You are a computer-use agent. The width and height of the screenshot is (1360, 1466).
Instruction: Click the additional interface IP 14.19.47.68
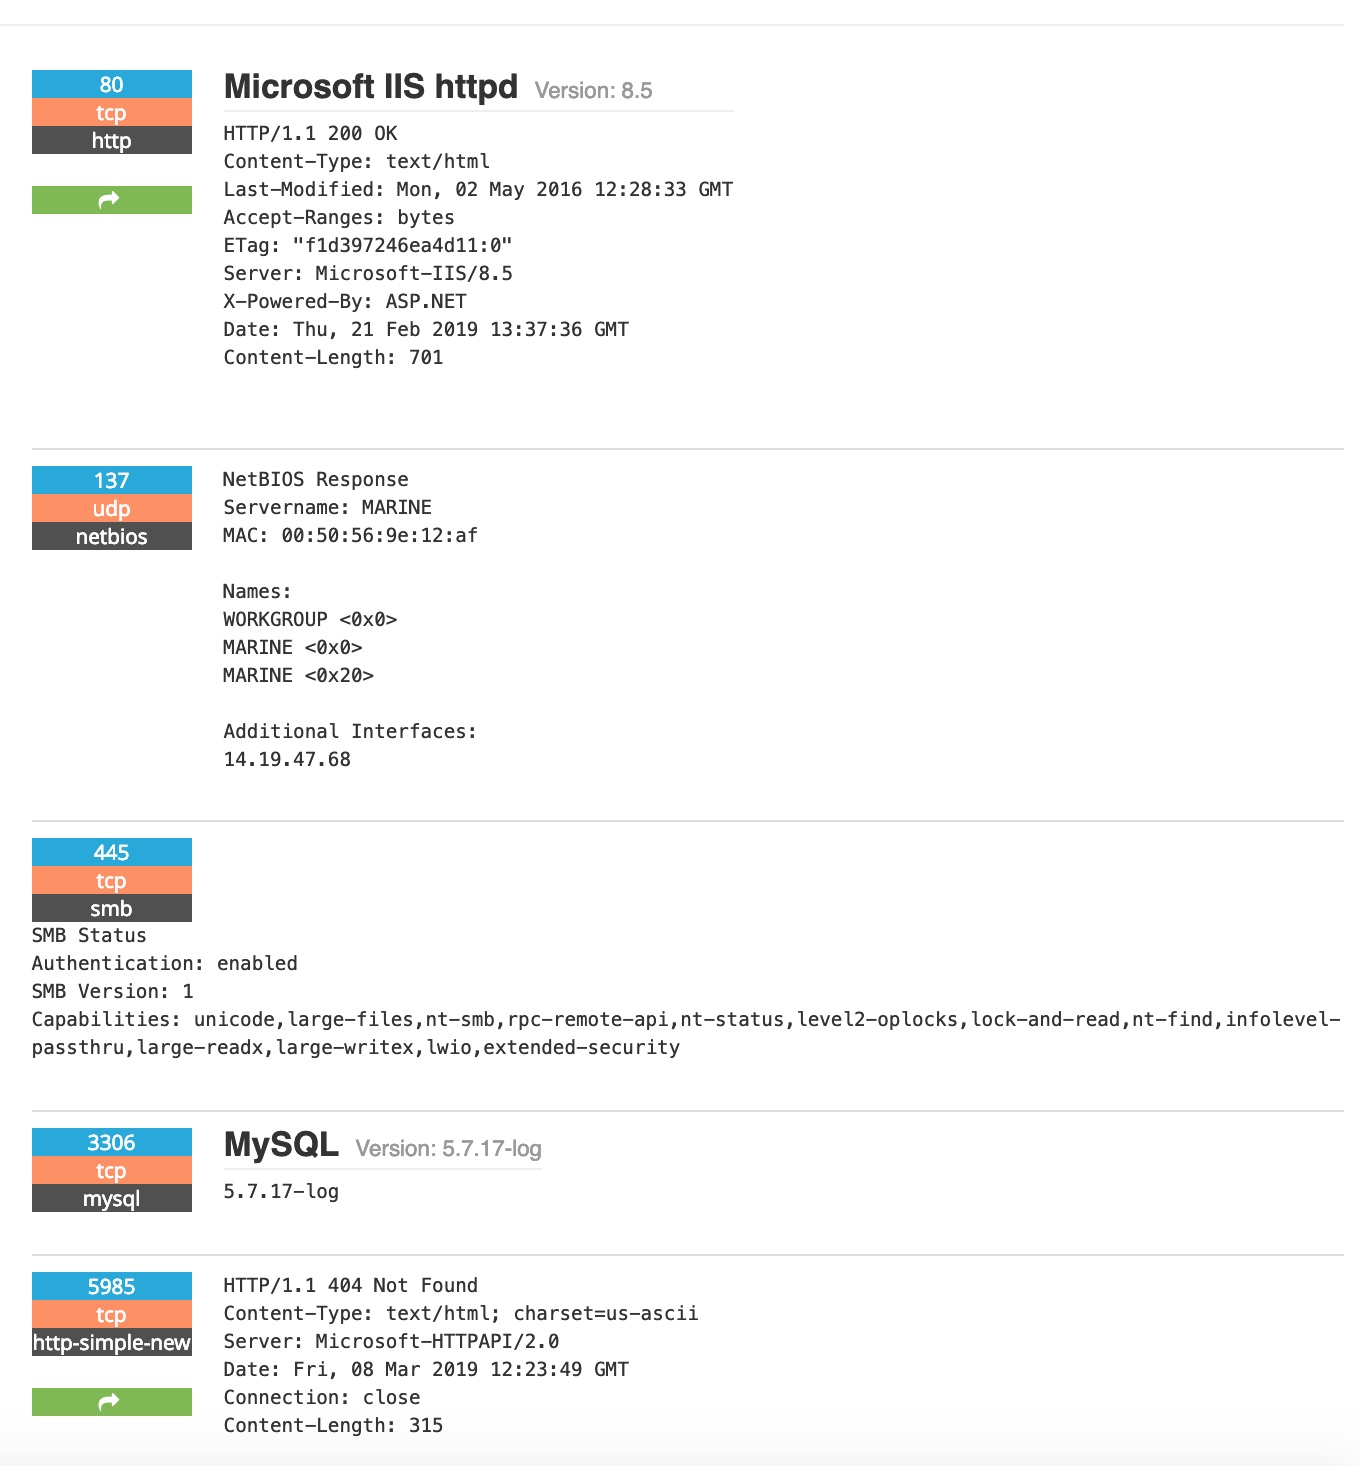pos(287,759)
